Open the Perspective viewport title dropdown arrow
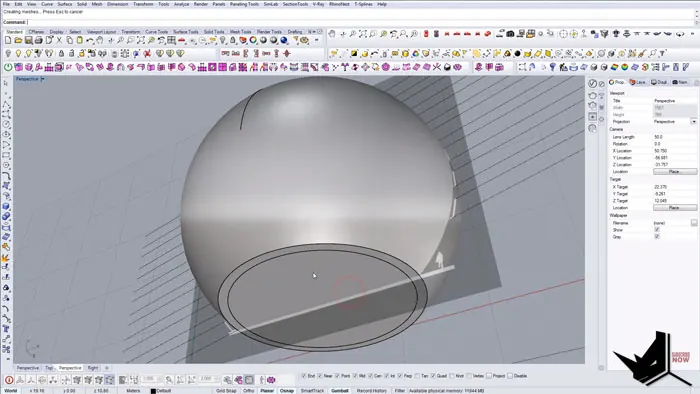The height and width of the screenshot is (394, 700). coord(42,79)
